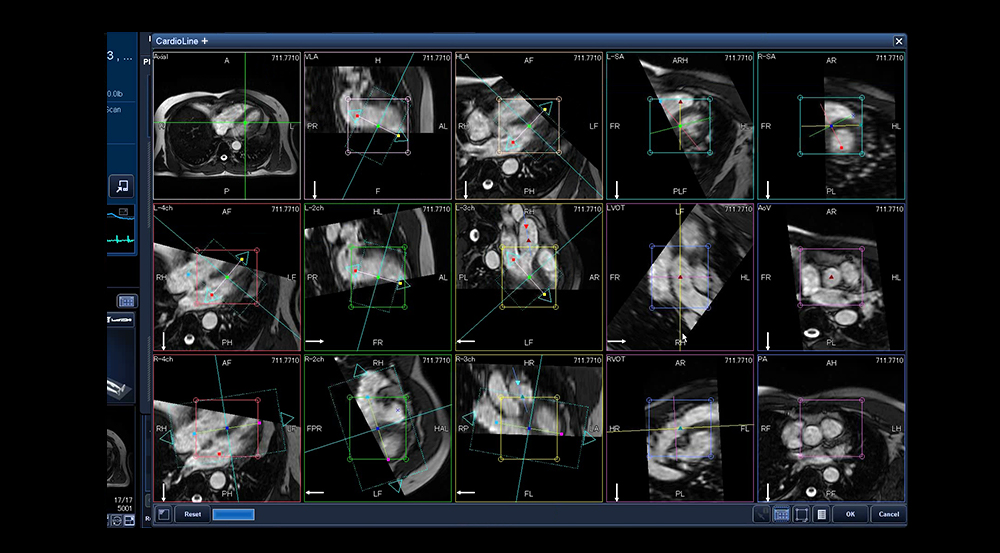
Task: Select the AoV view panel
Action: [830, 277]
